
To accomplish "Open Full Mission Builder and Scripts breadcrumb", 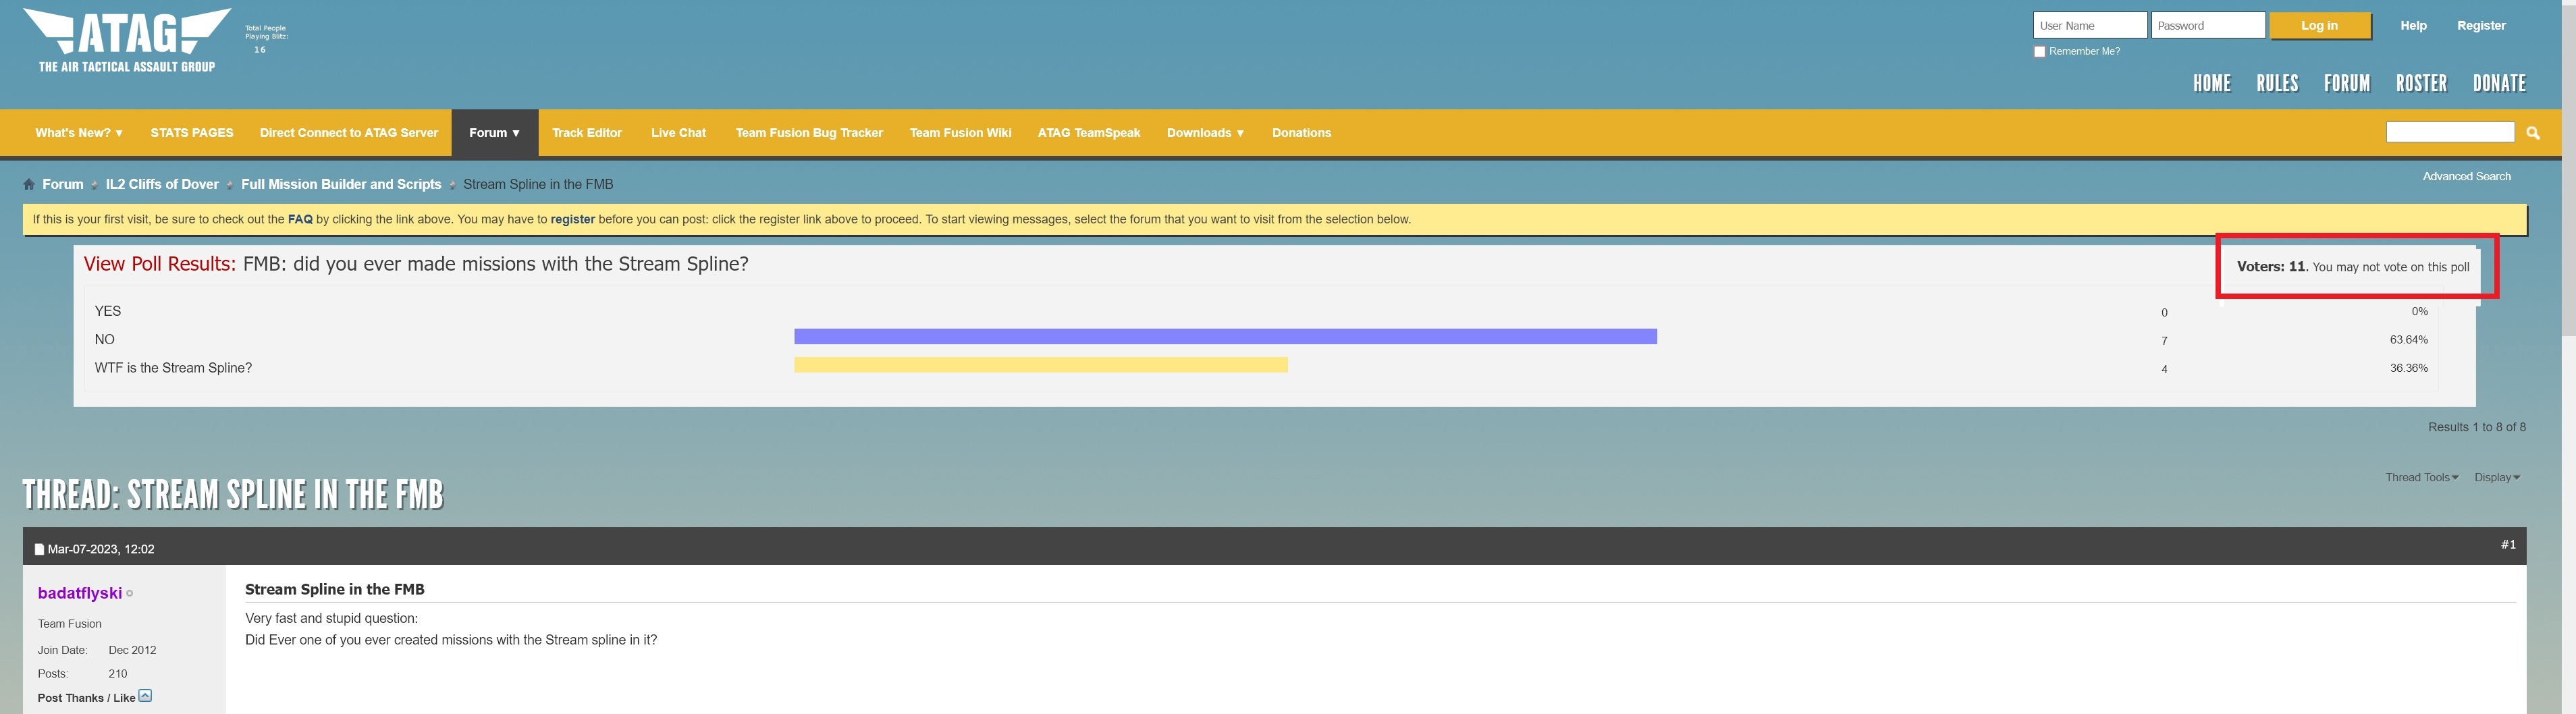I will click(x=341, y=184).
